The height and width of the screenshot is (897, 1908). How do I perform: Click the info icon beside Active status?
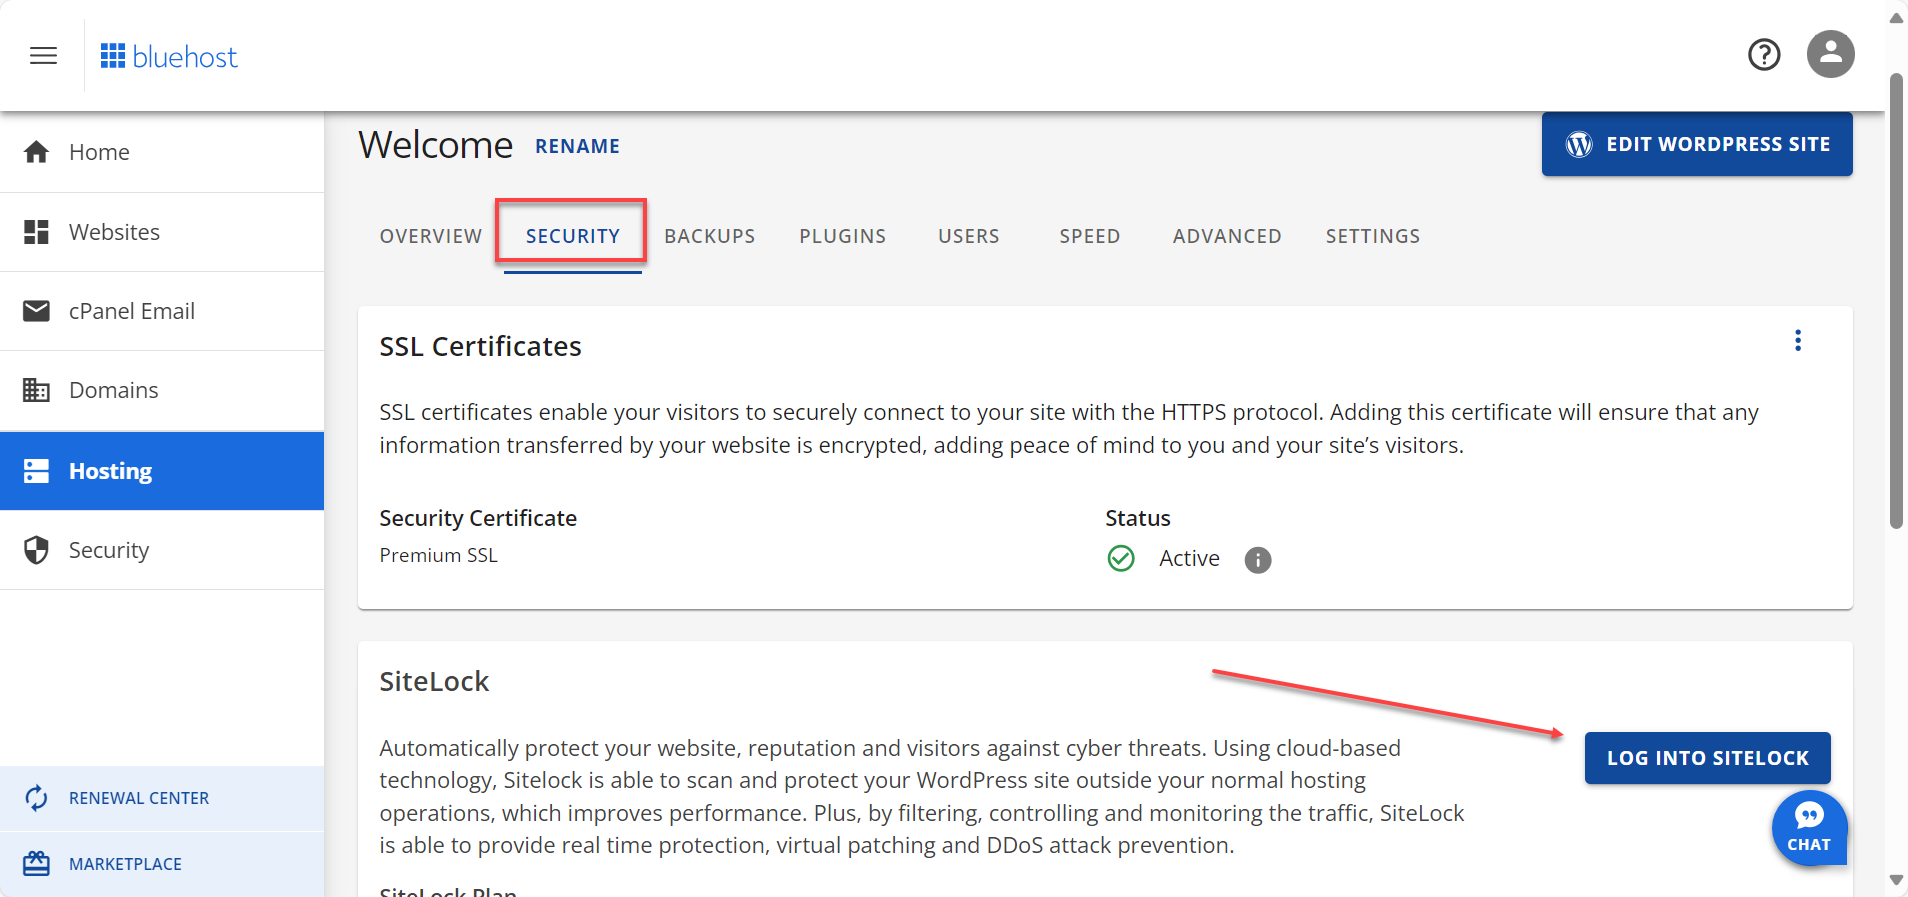pos(1258,560)
